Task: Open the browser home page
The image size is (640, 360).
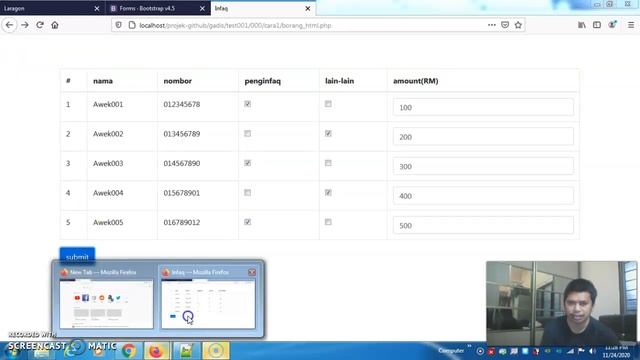Action: coord(55,25)
